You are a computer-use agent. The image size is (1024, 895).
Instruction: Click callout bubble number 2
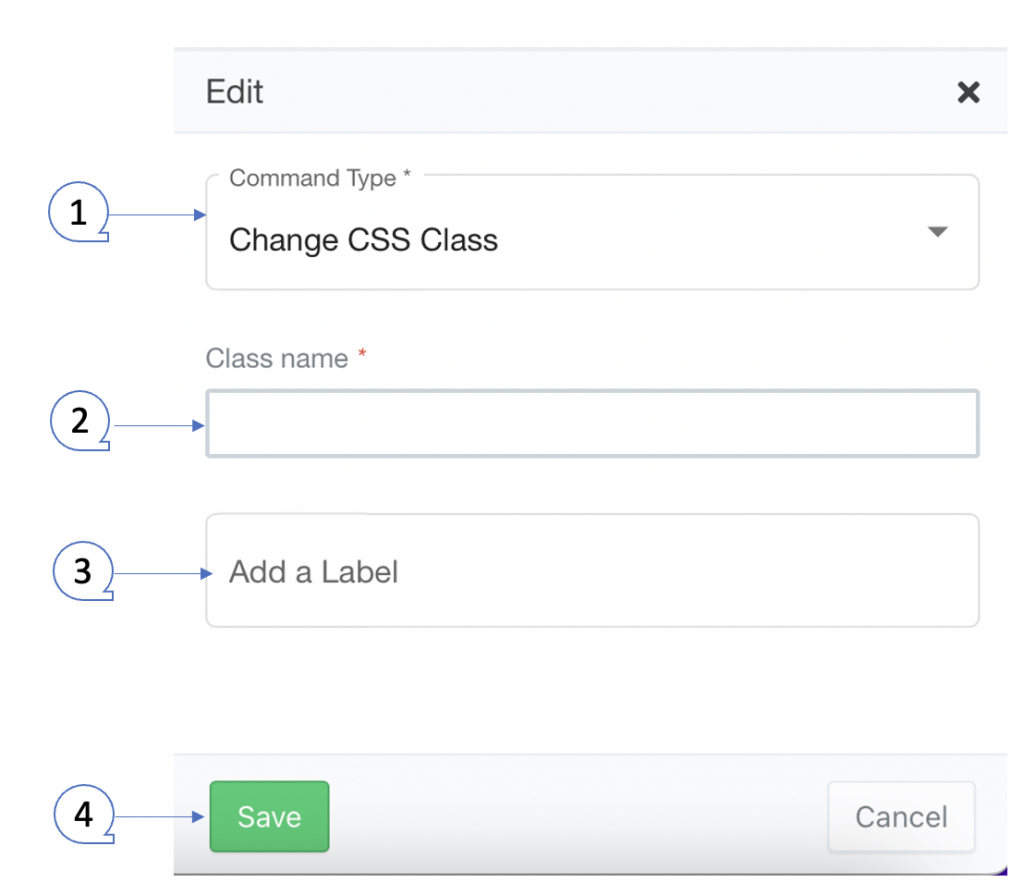80,421
